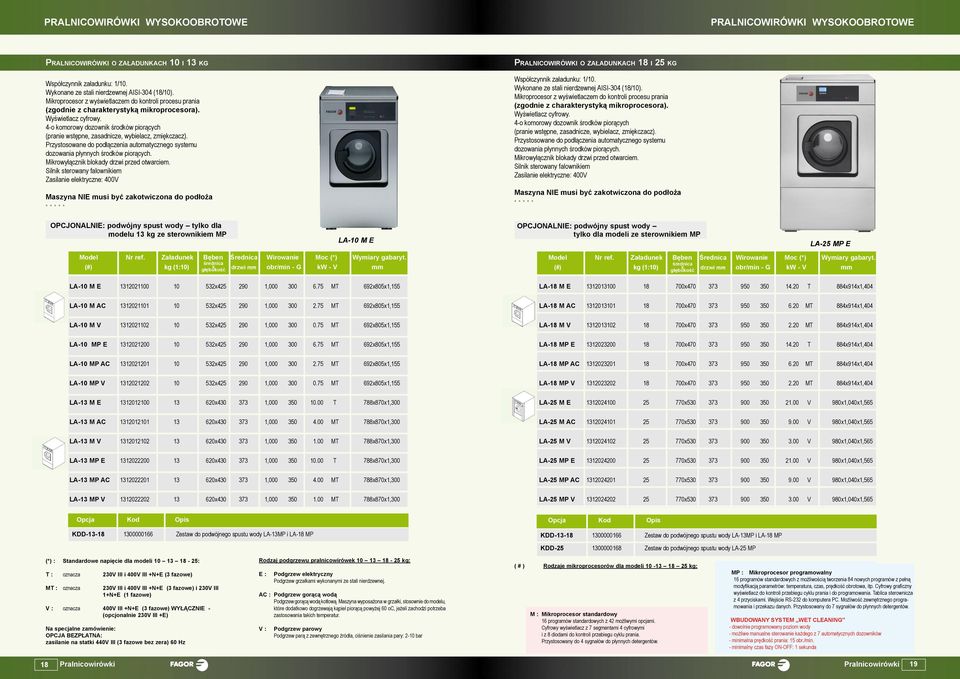Click the caption "LA-25 MP E" under the photo

(830, 243)
